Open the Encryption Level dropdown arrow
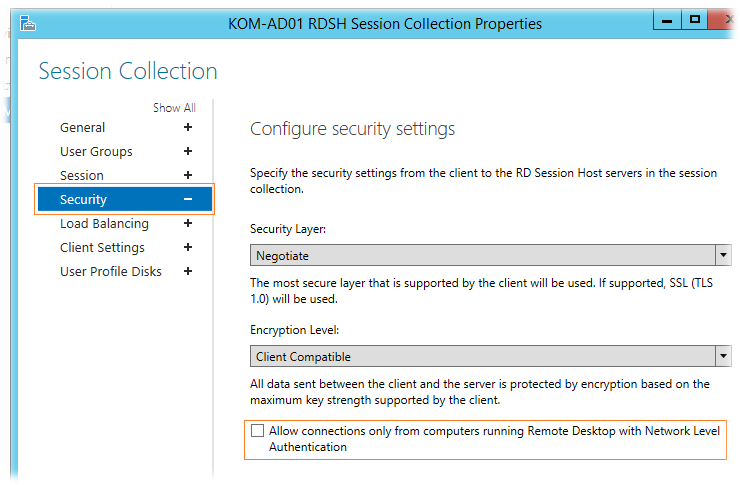The width and height of the screenshot is (740, 485). [723, 356]
